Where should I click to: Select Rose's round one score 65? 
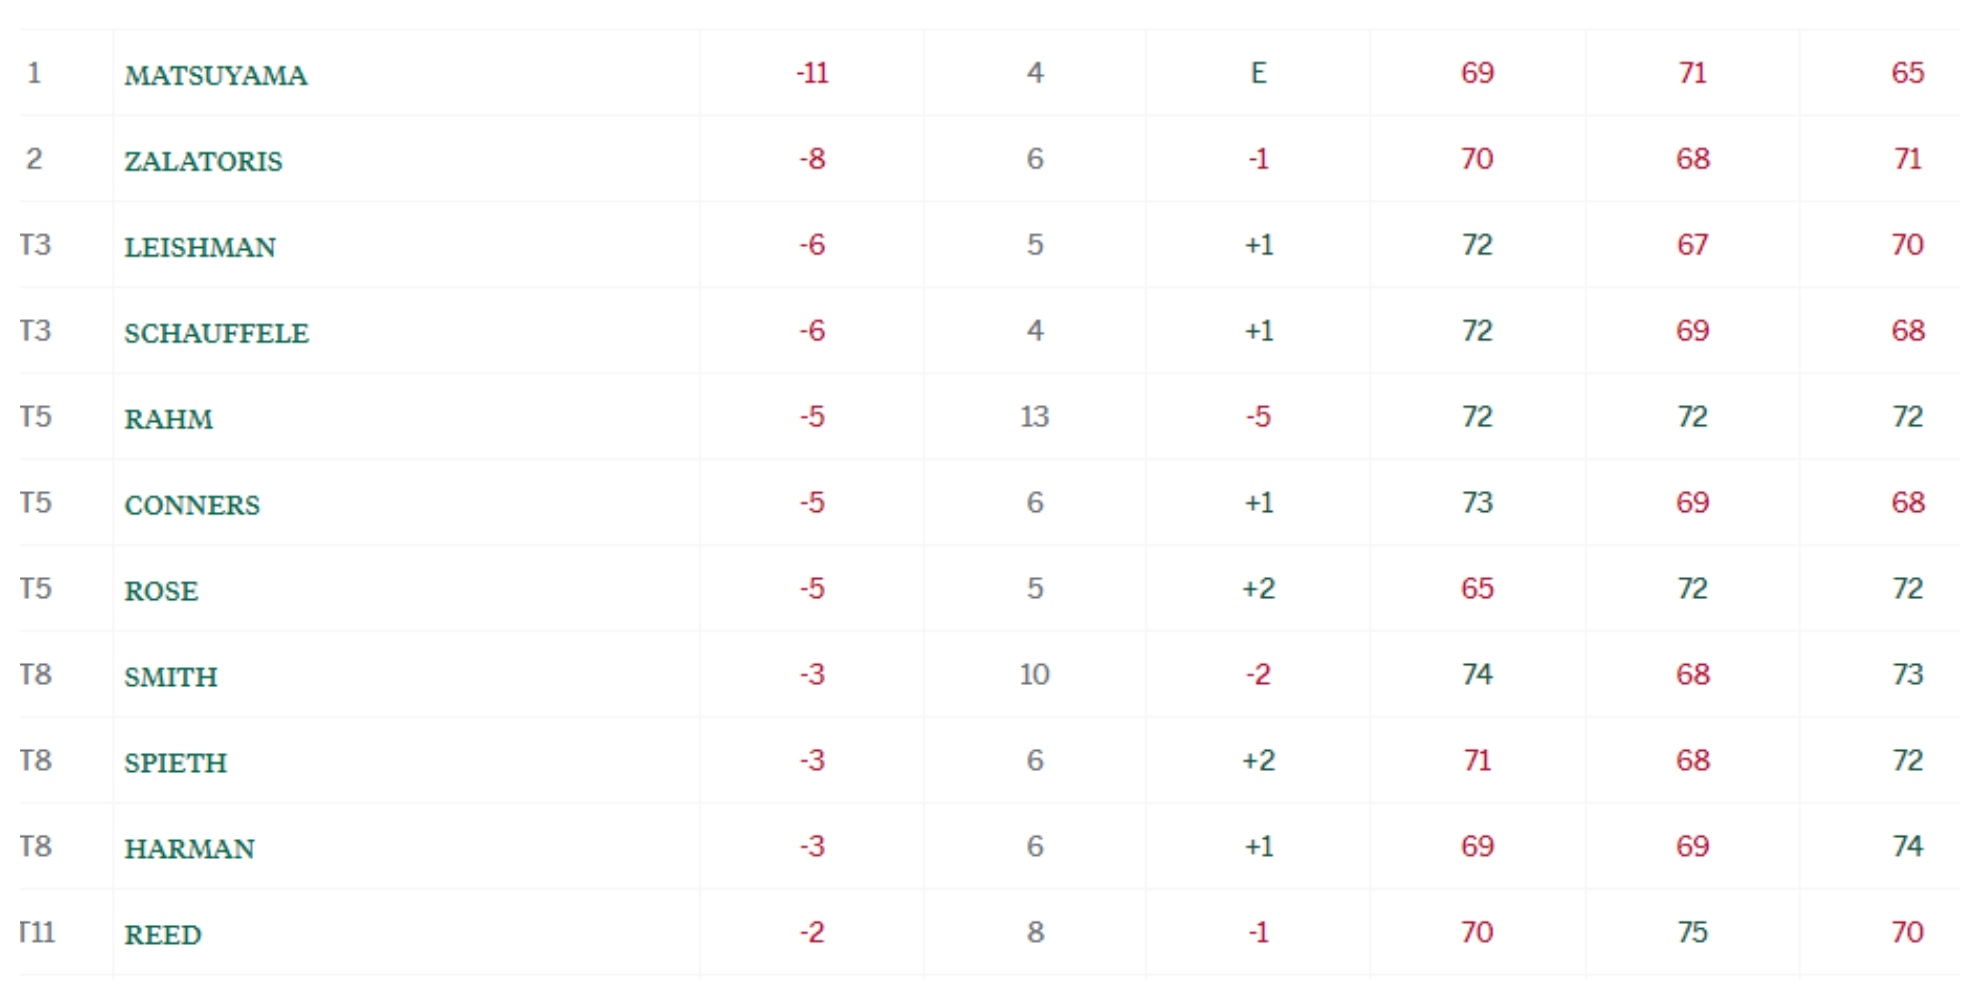[x=1477, y=589]
